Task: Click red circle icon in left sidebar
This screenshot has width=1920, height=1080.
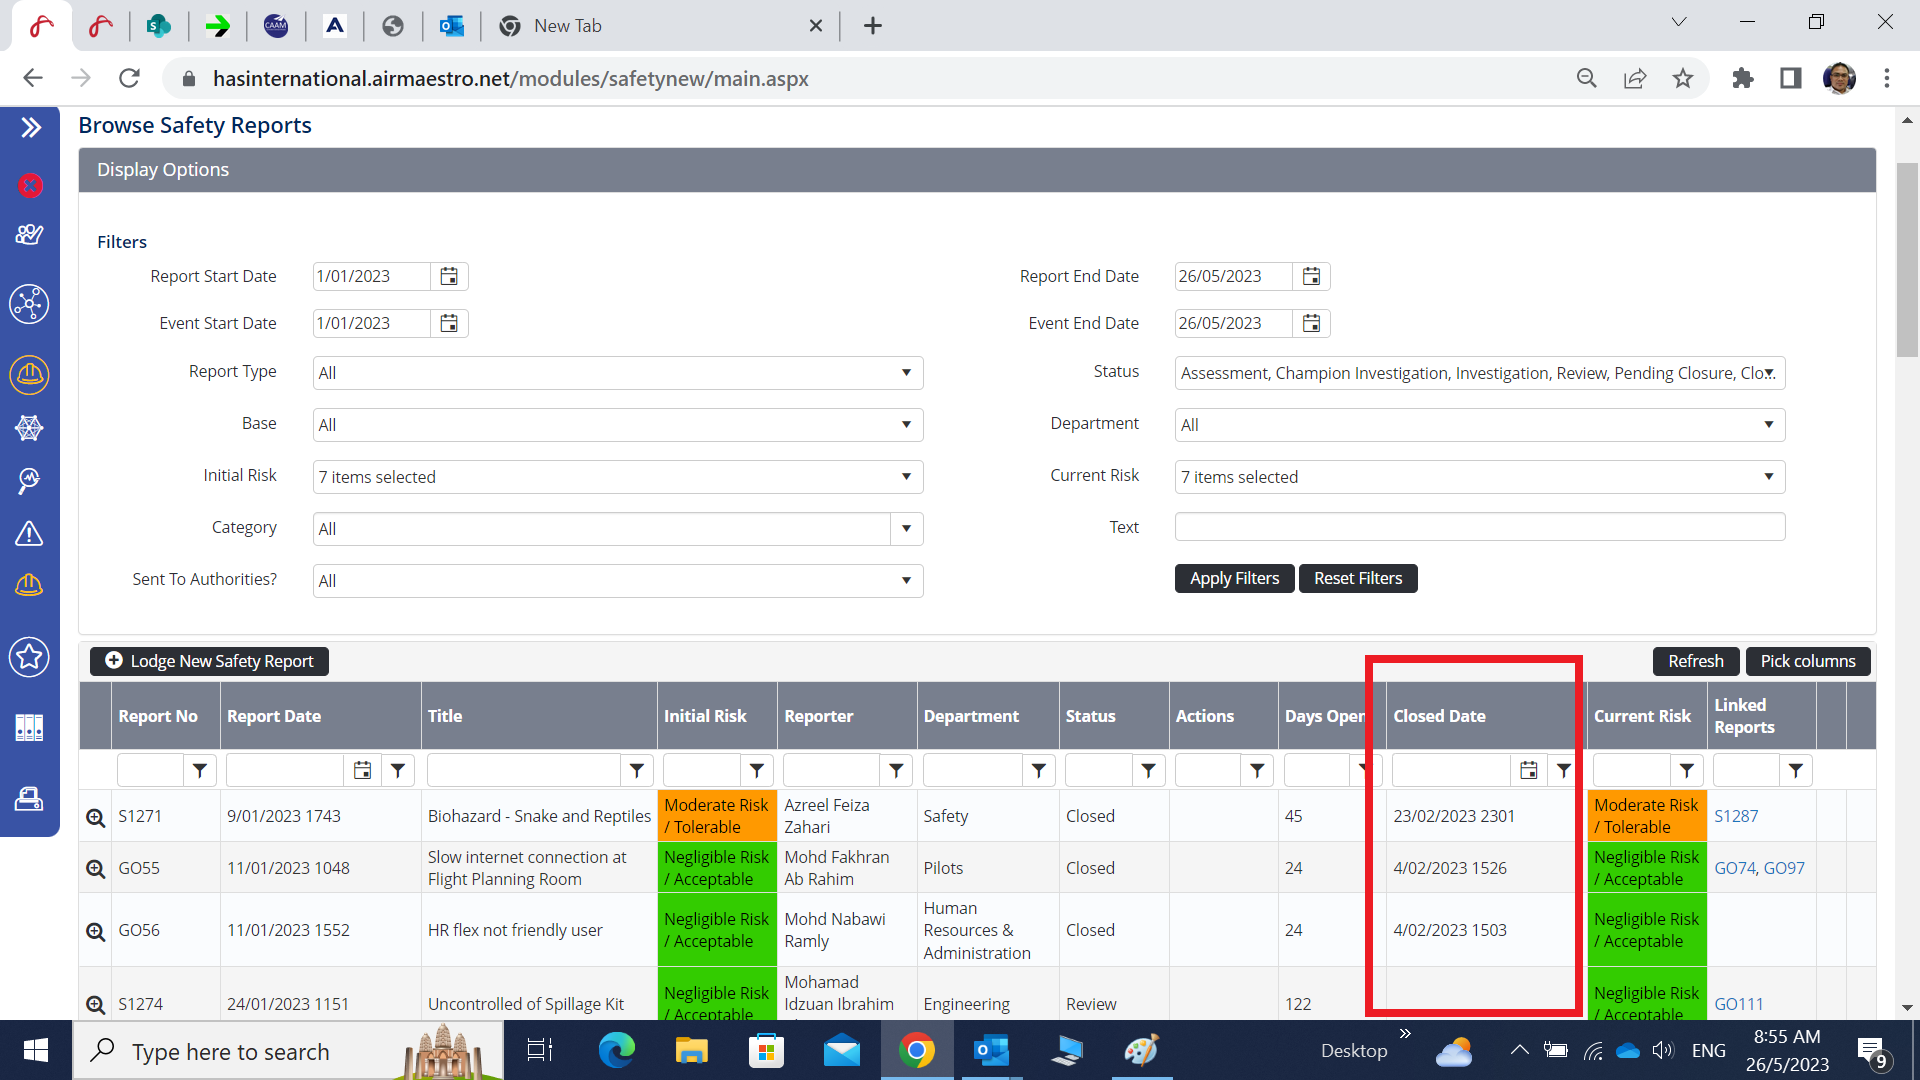Action: pyautogui.click(x=30, y=185)
